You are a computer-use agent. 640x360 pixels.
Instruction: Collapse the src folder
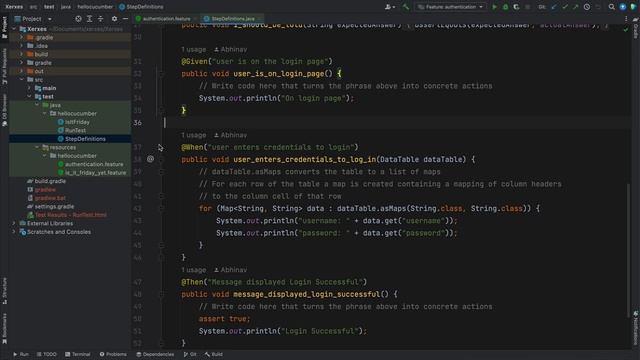tap(22, 80)
